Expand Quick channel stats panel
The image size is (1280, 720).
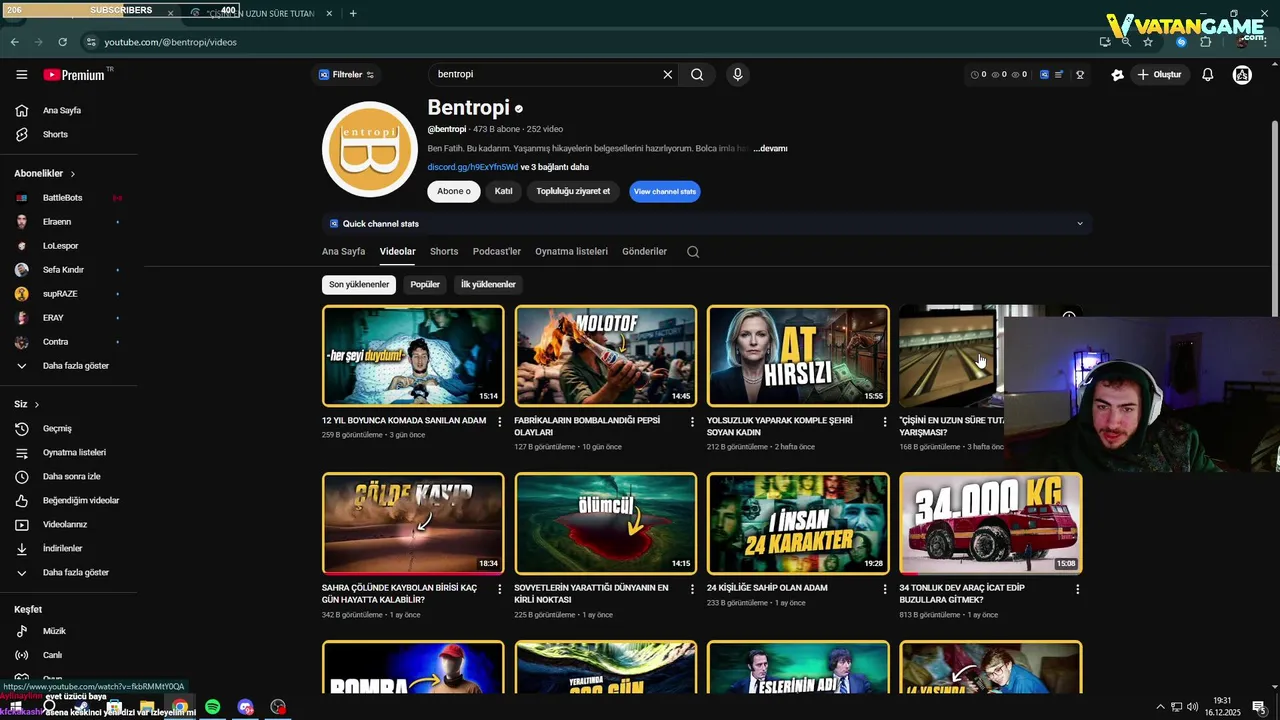[x=1080, y=224]
